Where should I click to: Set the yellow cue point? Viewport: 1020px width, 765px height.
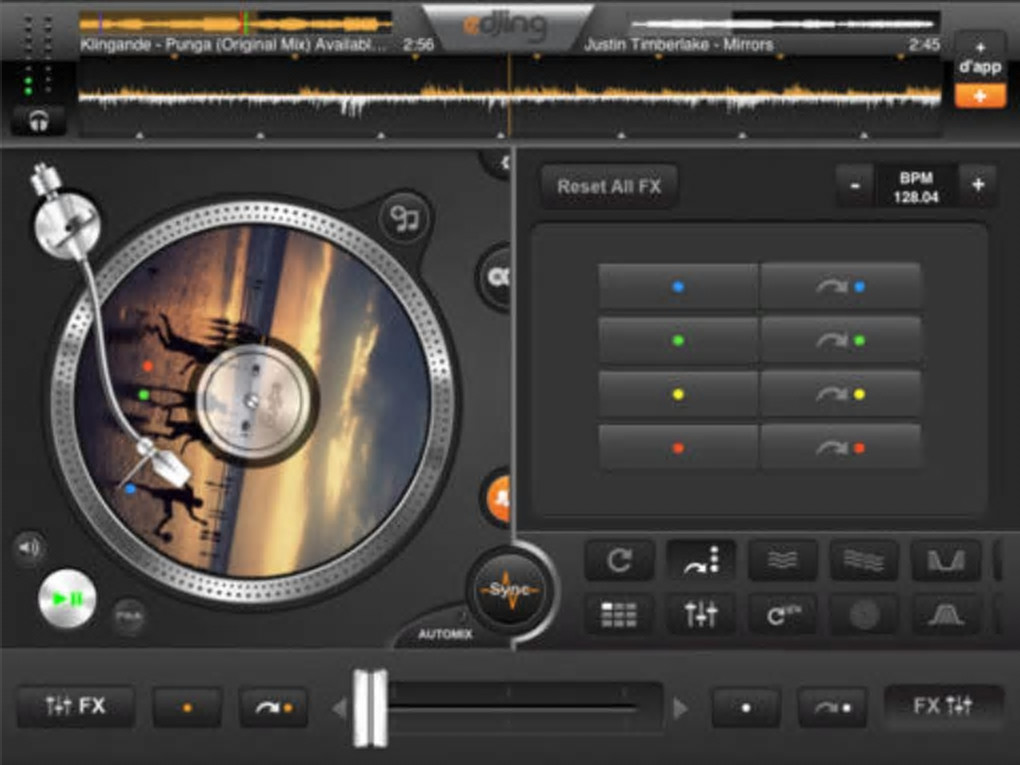pos(678,394)
